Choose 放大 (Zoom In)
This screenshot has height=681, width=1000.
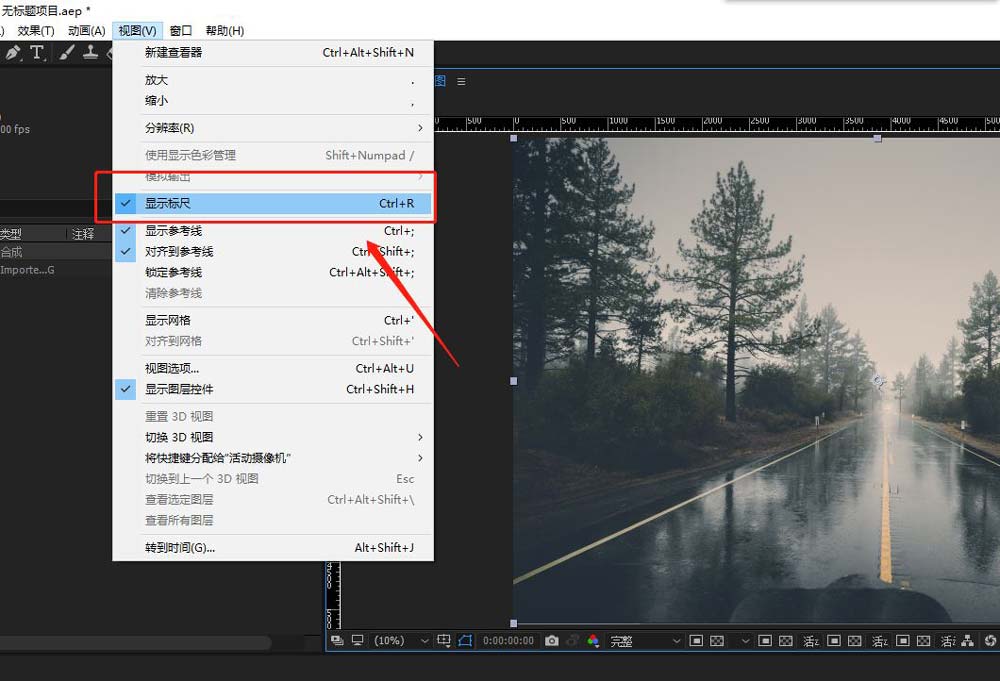(x=273, y=80)
